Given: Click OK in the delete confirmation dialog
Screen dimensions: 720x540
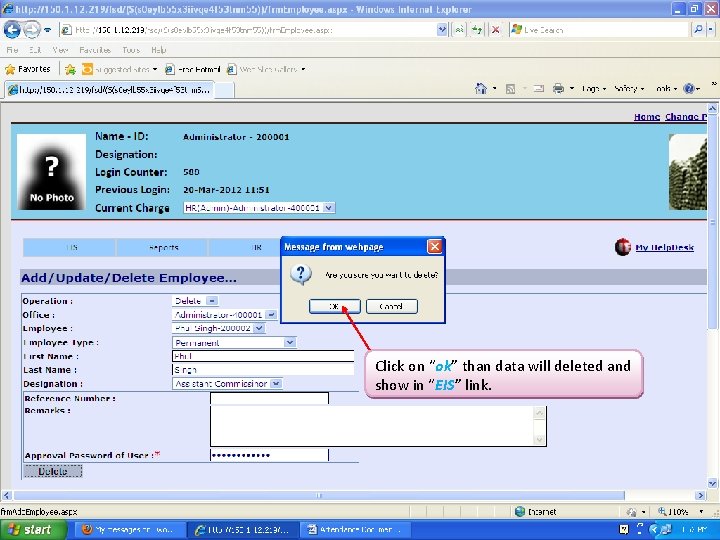Looking at the screenshot, I should tap(335, 306).
